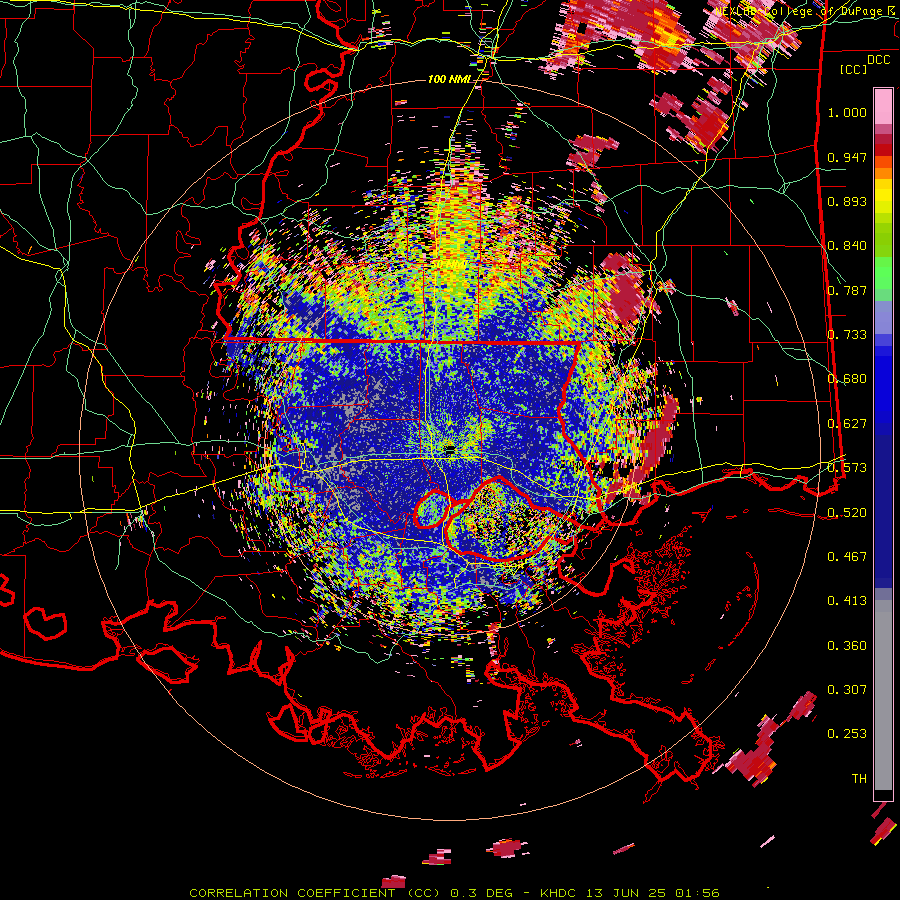Click the red segment of the color bar
Screen dimensions: 900x900
[883, 150]
